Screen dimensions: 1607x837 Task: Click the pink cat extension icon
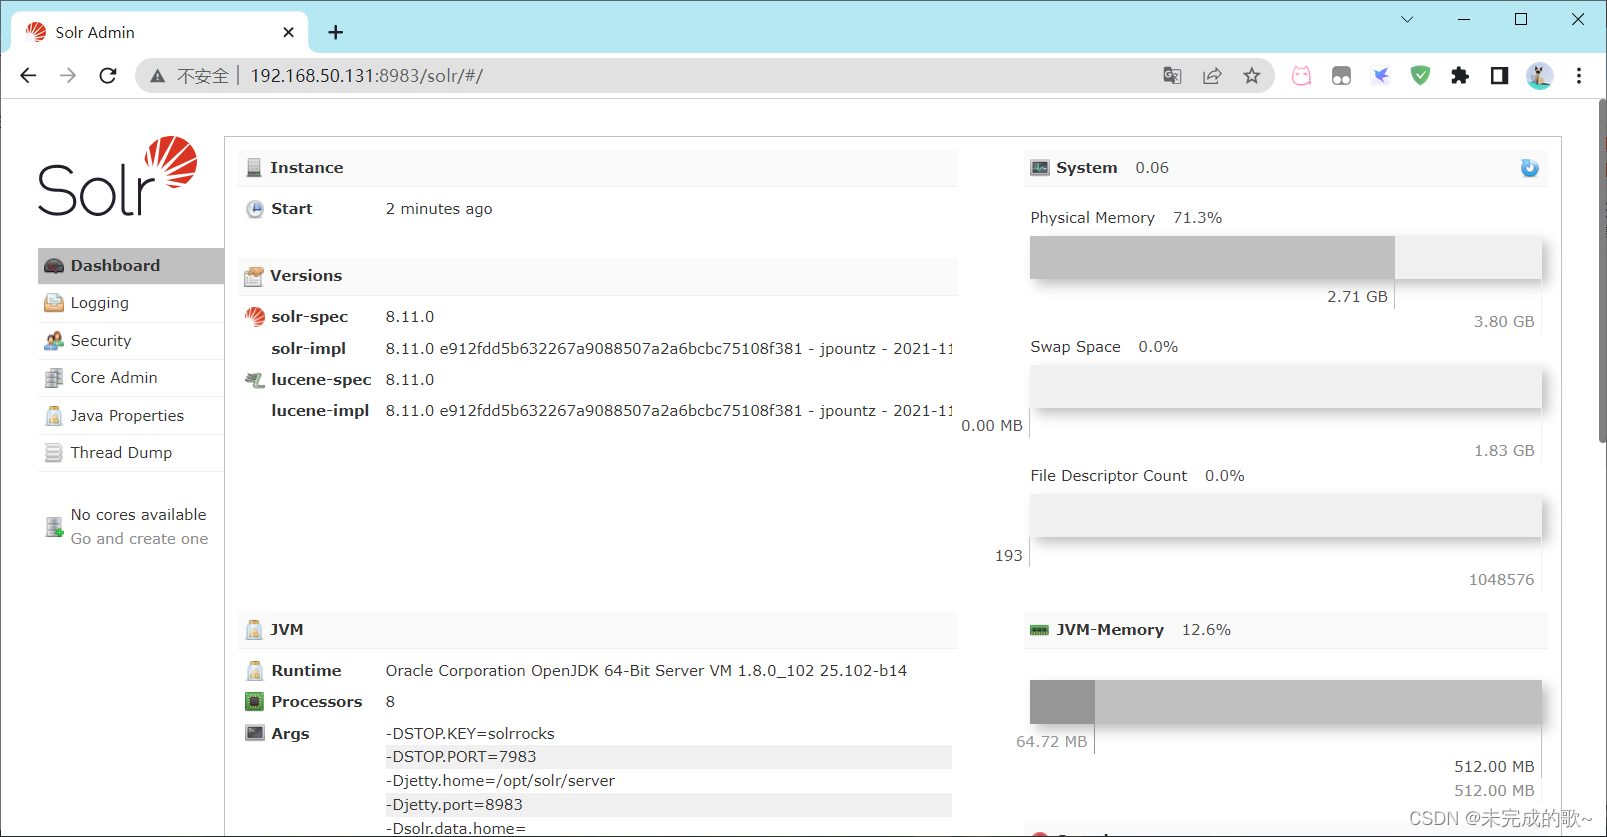[1301, 76]
